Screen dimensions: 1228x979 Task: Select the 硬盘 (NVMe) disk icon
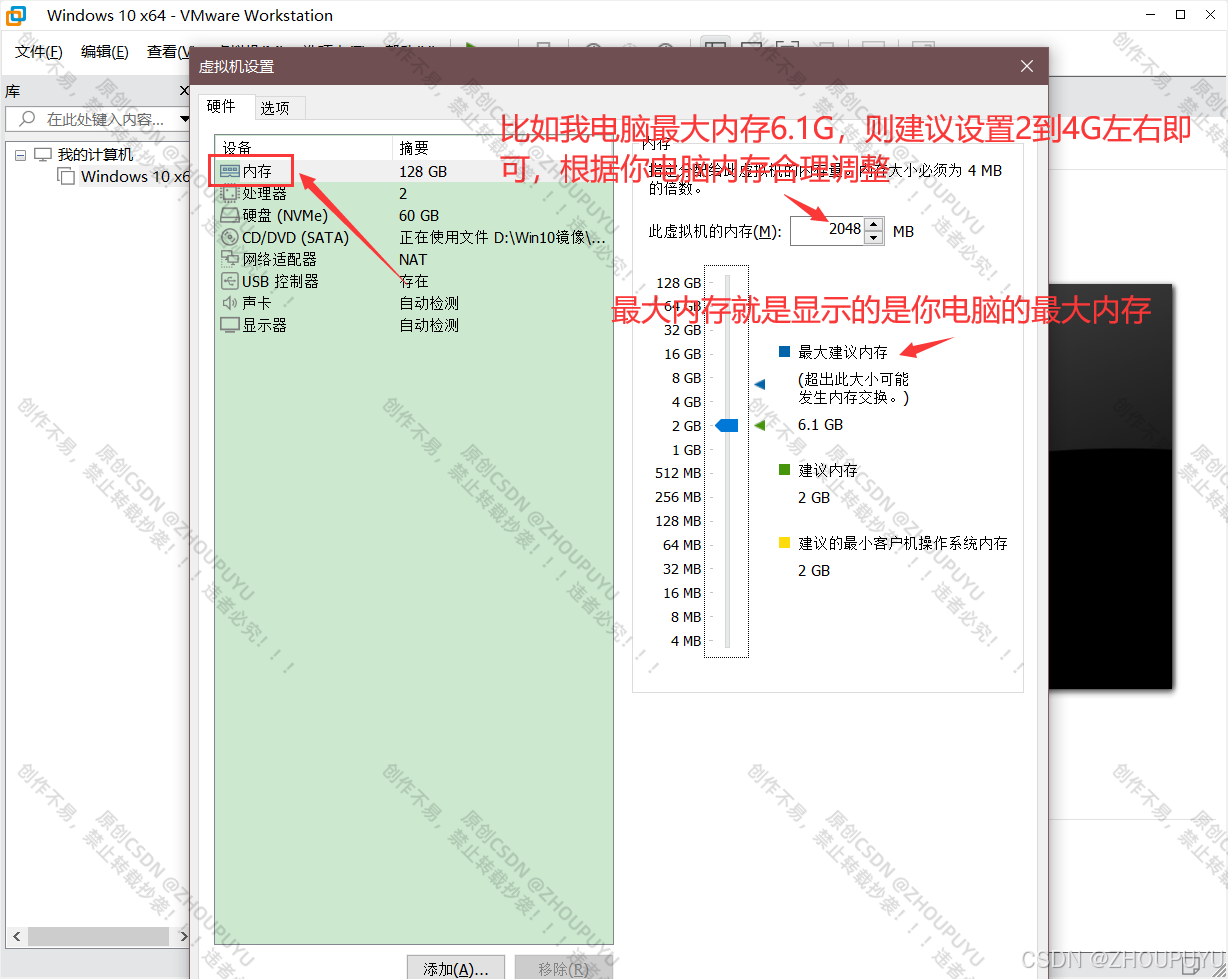[230, 216]
